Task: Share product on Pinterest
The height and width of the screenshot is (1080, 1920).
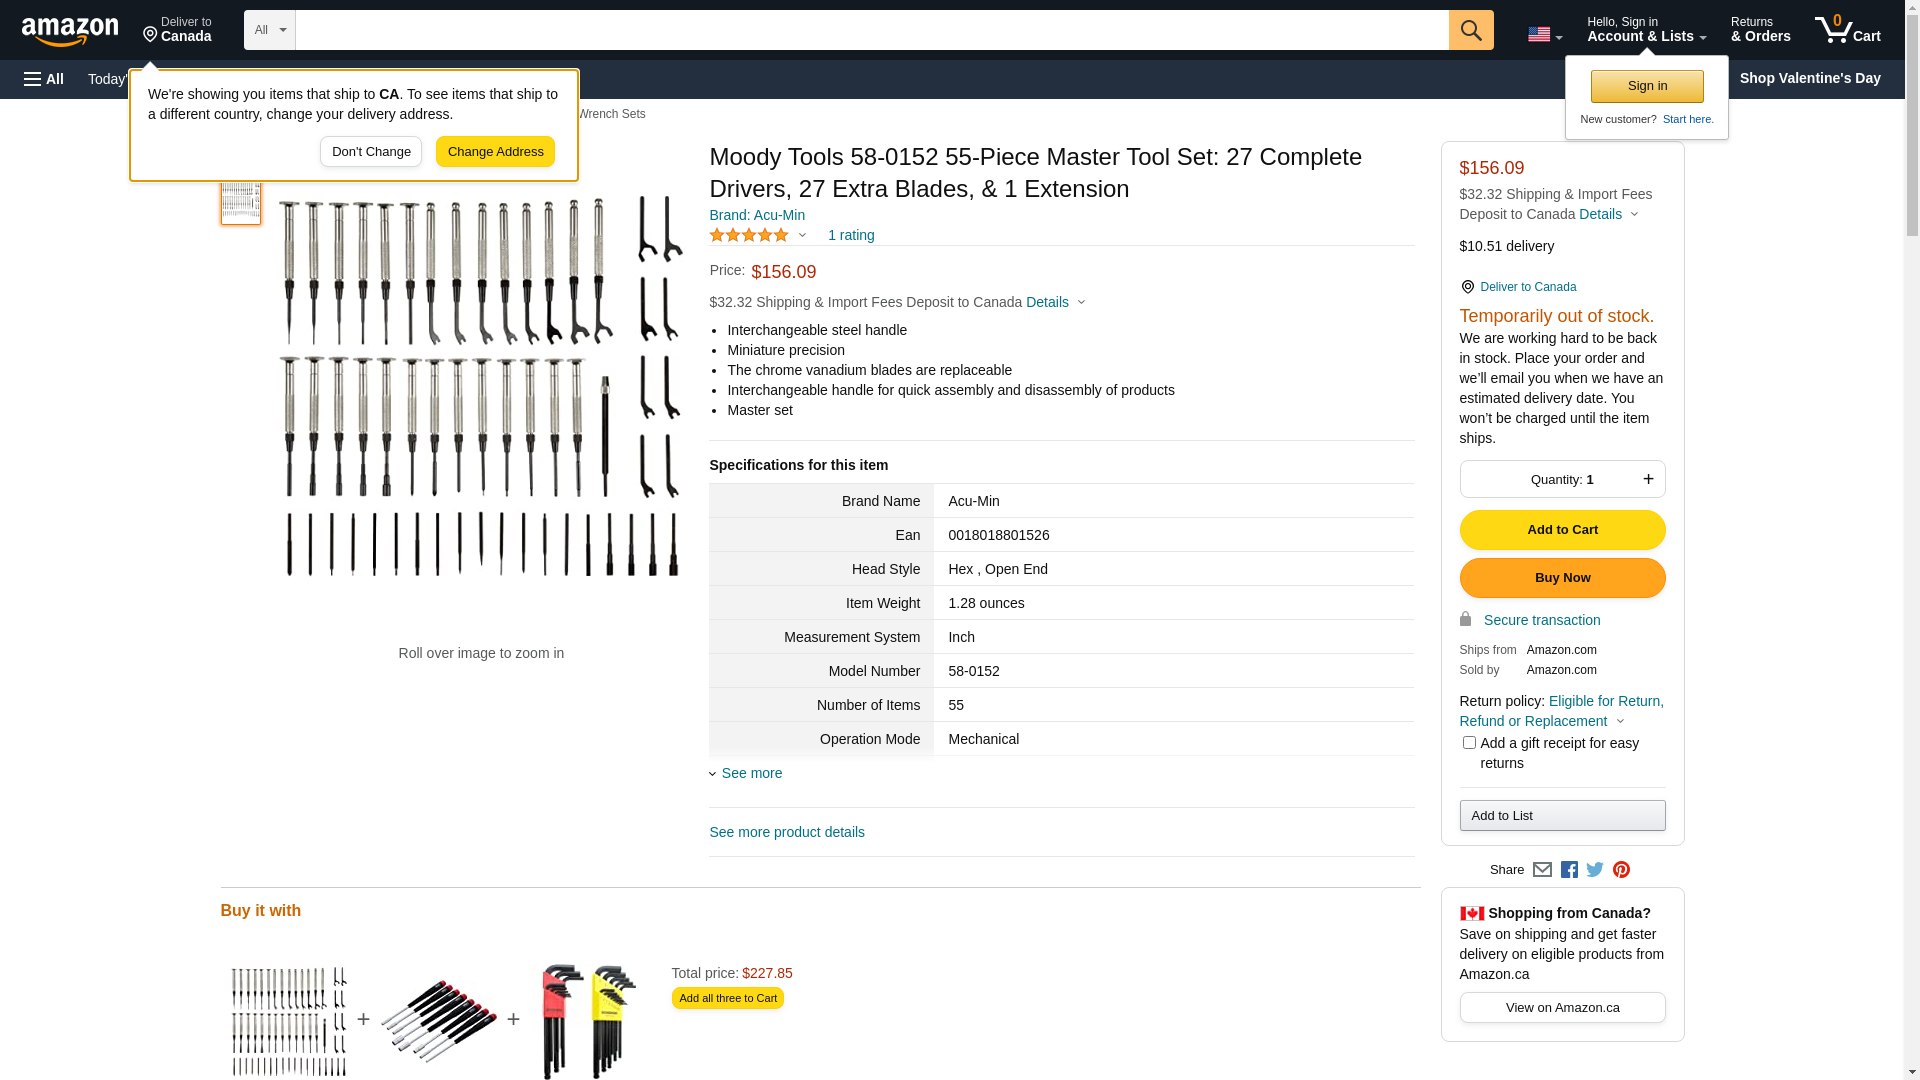Action: [1621, 870]
